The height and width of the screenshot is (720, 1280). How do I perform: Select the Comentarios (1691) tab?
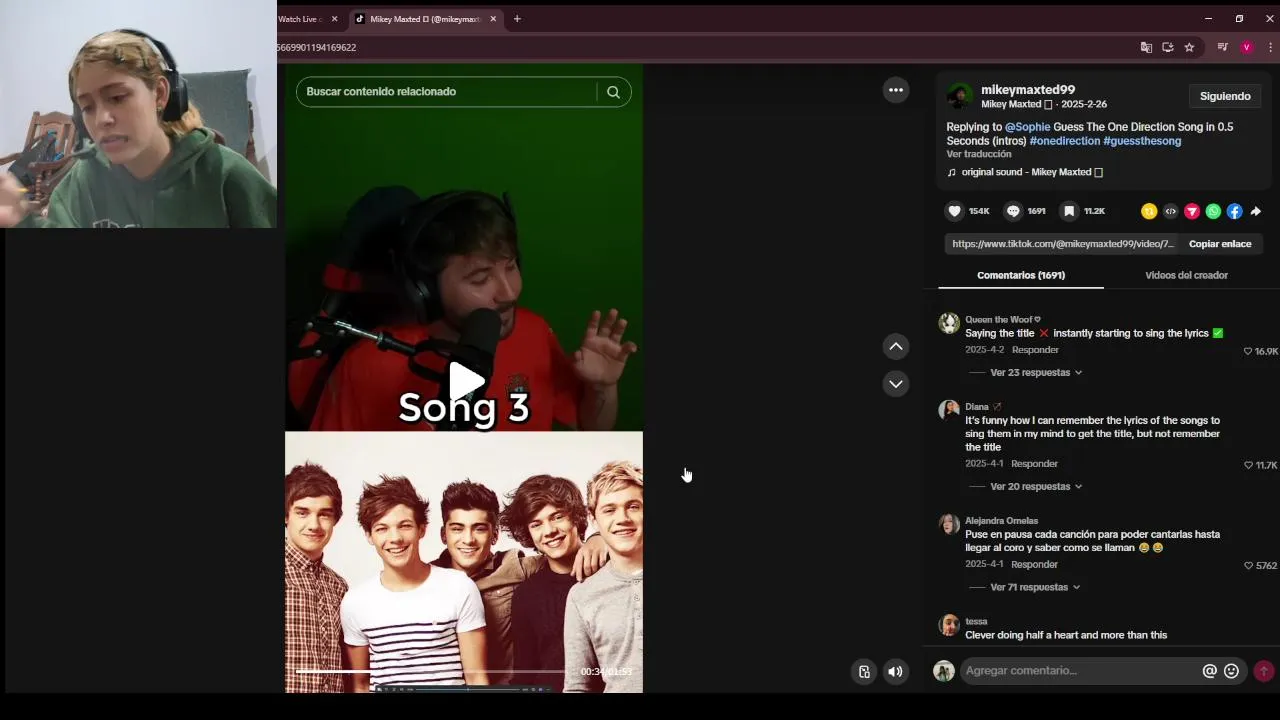tap(1021, 275)
